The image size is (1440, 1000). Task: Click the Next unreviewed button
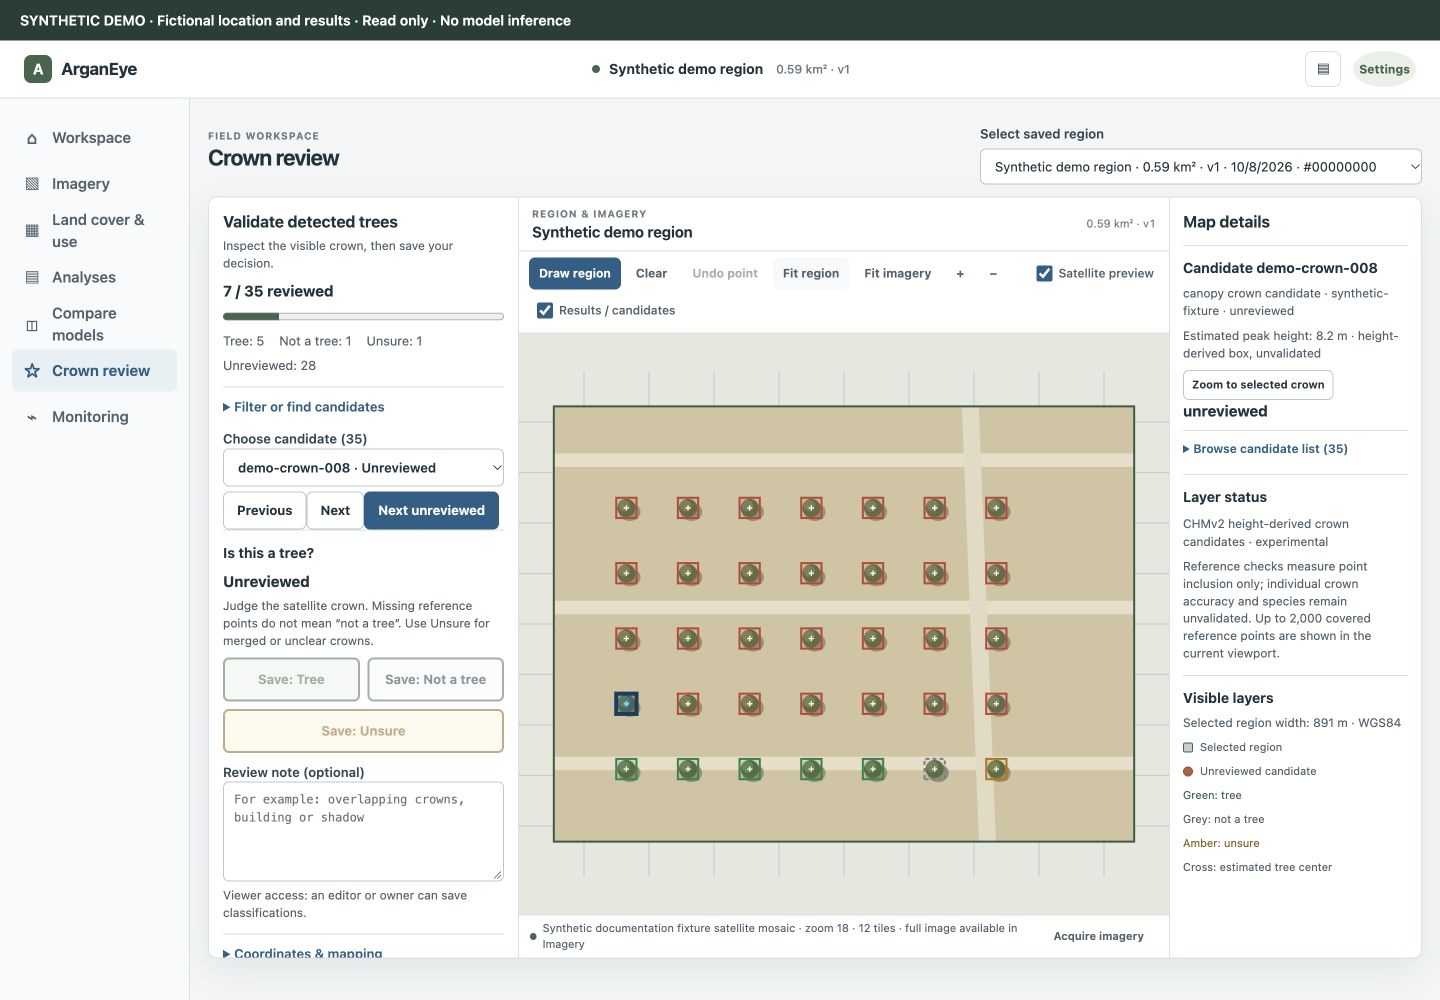point(431,510)
